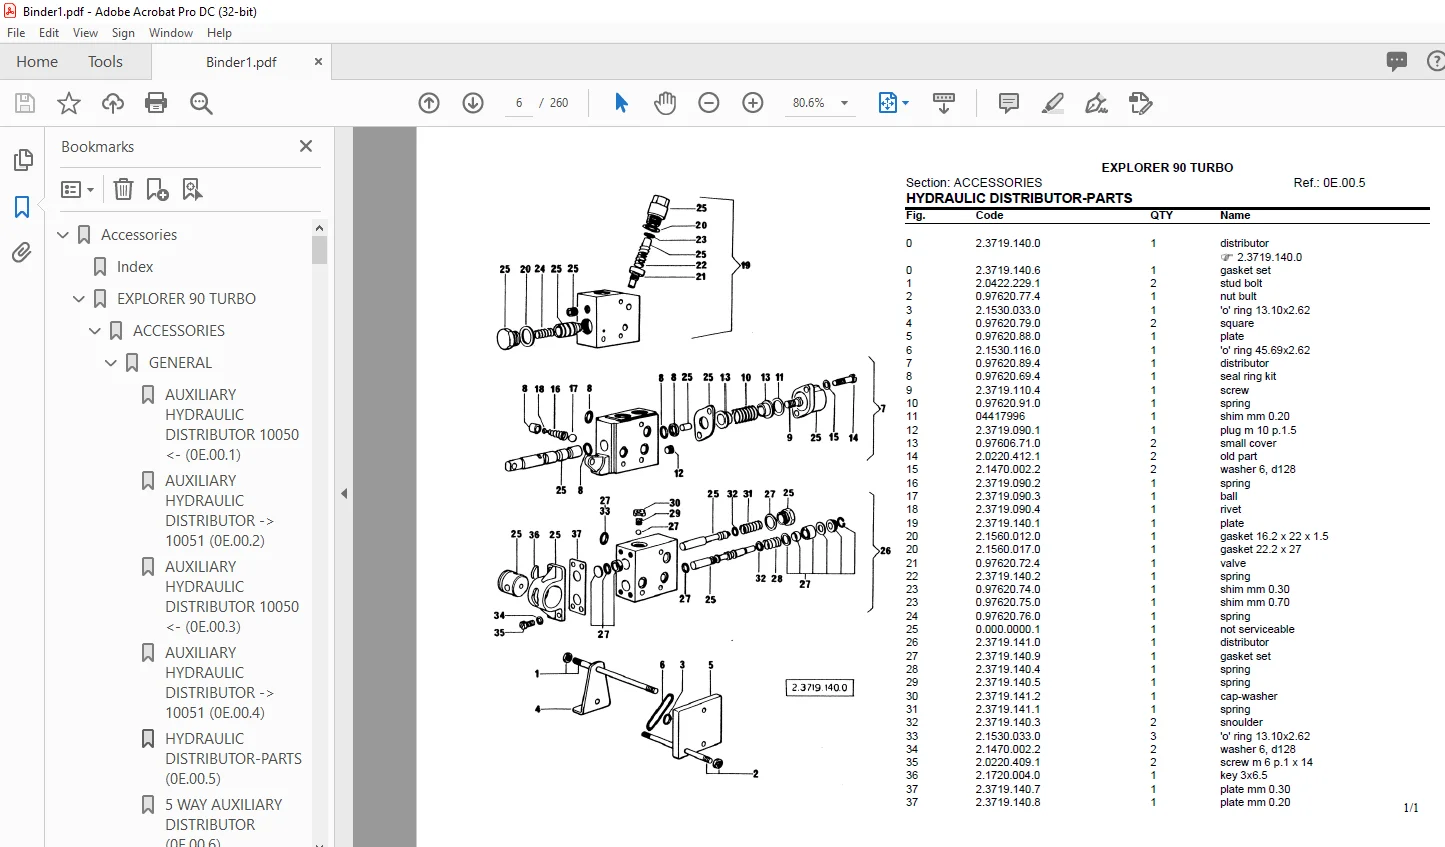Switch to the Tools tab
The image size is (1445, 847).
coord(105,62)
